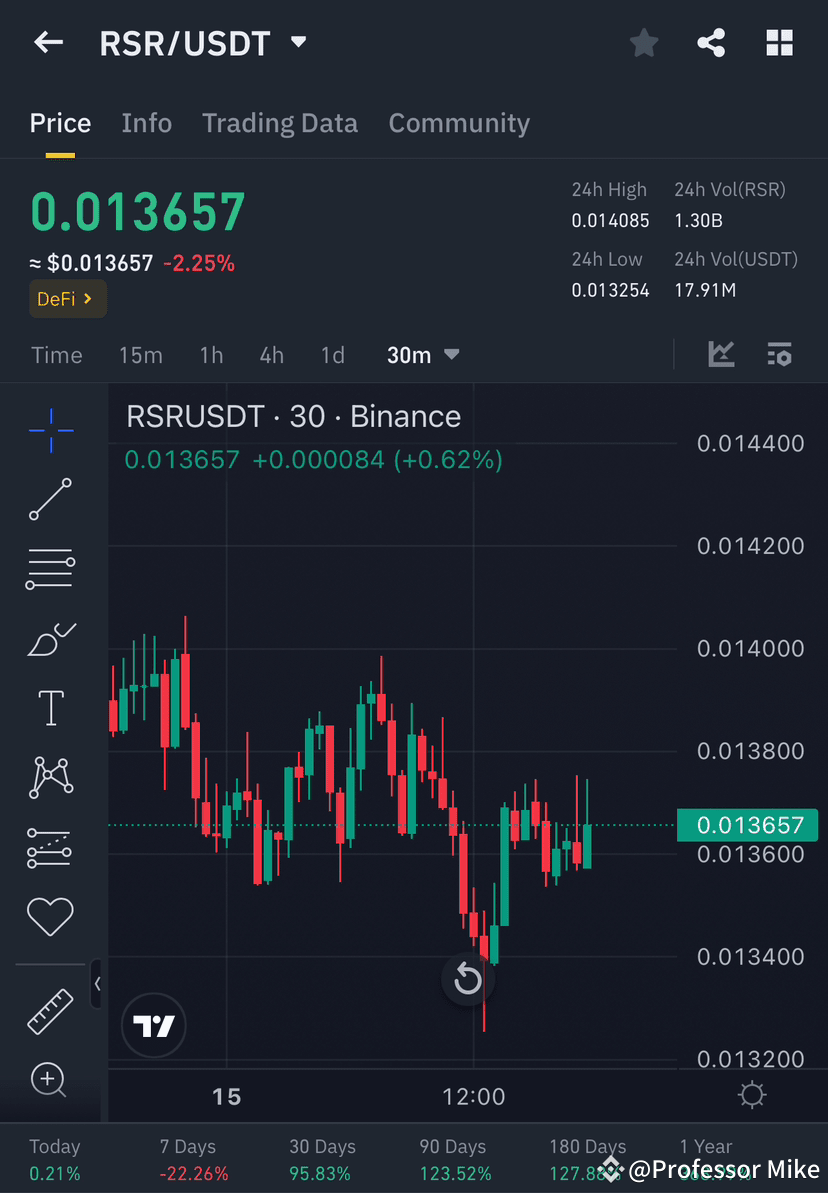Open the DeFi category link
The height and width of the screenshot is (1193, 828).
(x=67, y=298)
